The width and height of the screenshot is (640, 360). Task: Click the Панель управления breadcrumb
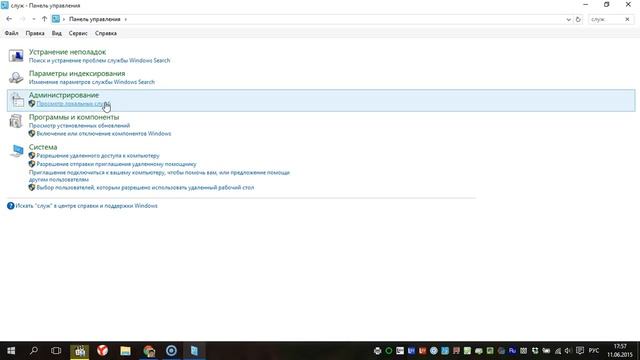coord(94,19)
